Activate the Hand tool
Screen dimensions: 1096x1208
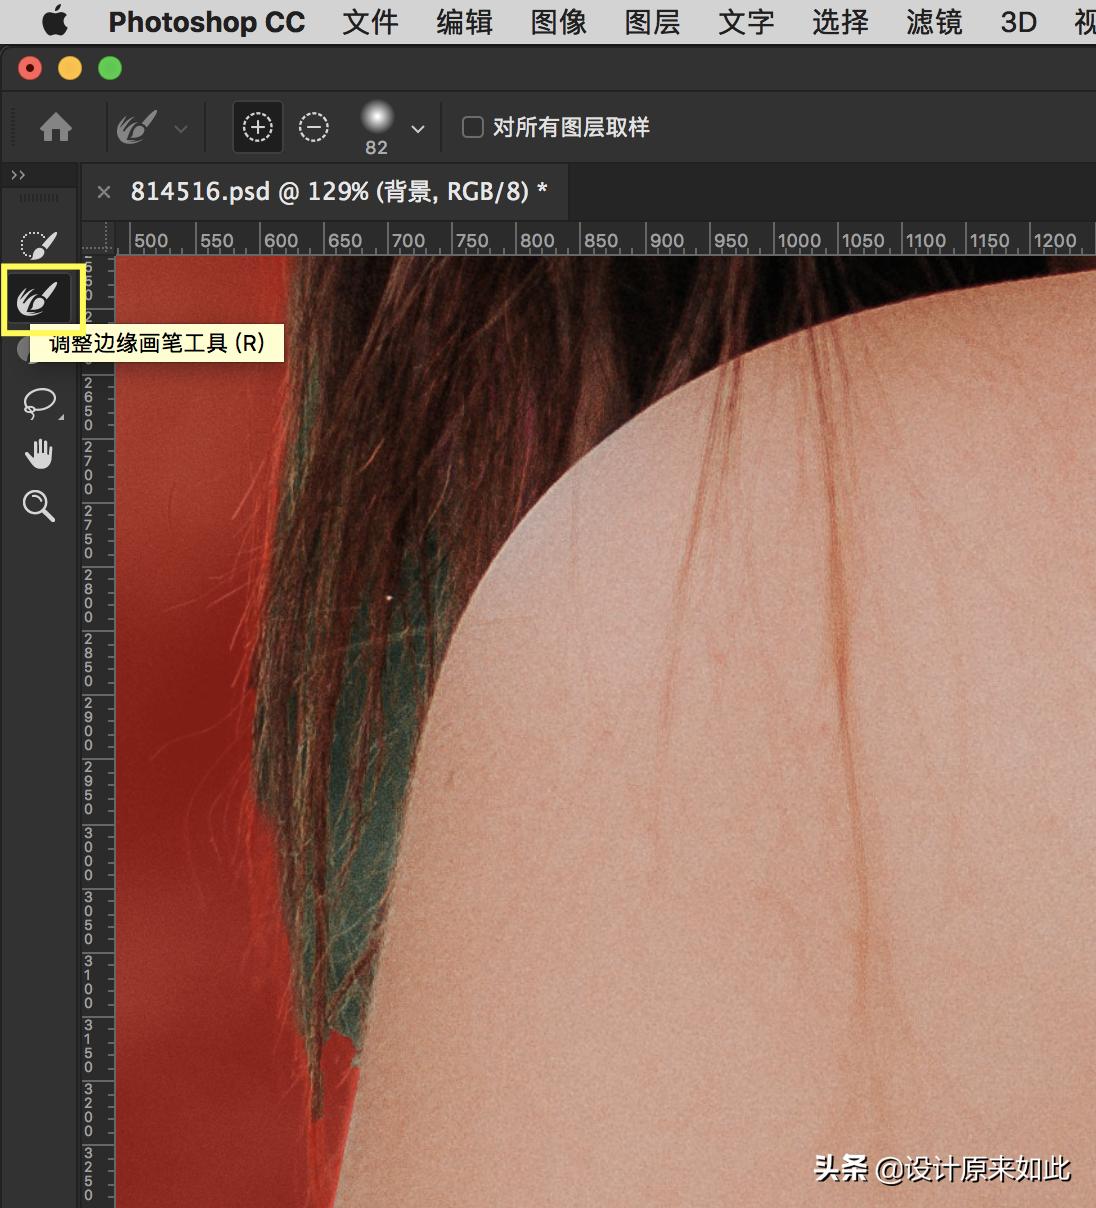40,452
